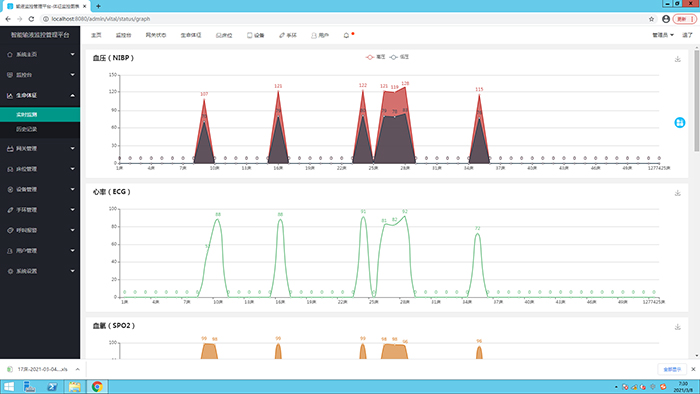The width and height of the screenshot is (700, 394).
Task: Close the current browser tab
Action: point(85,6)
